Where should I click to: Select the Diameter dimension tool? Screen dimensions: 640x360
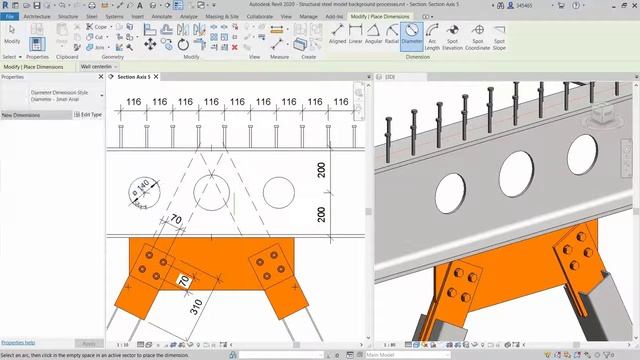point(411,36)
